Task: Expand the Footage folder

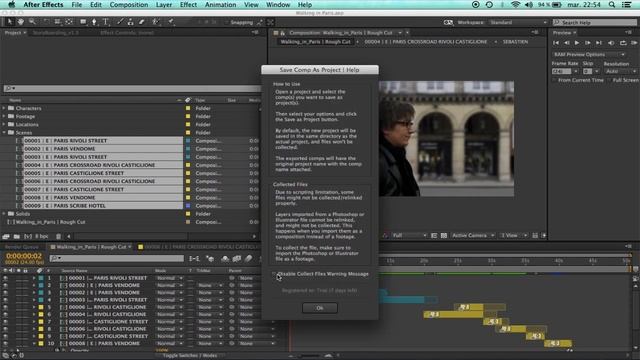Action: [x=4, y=116]
